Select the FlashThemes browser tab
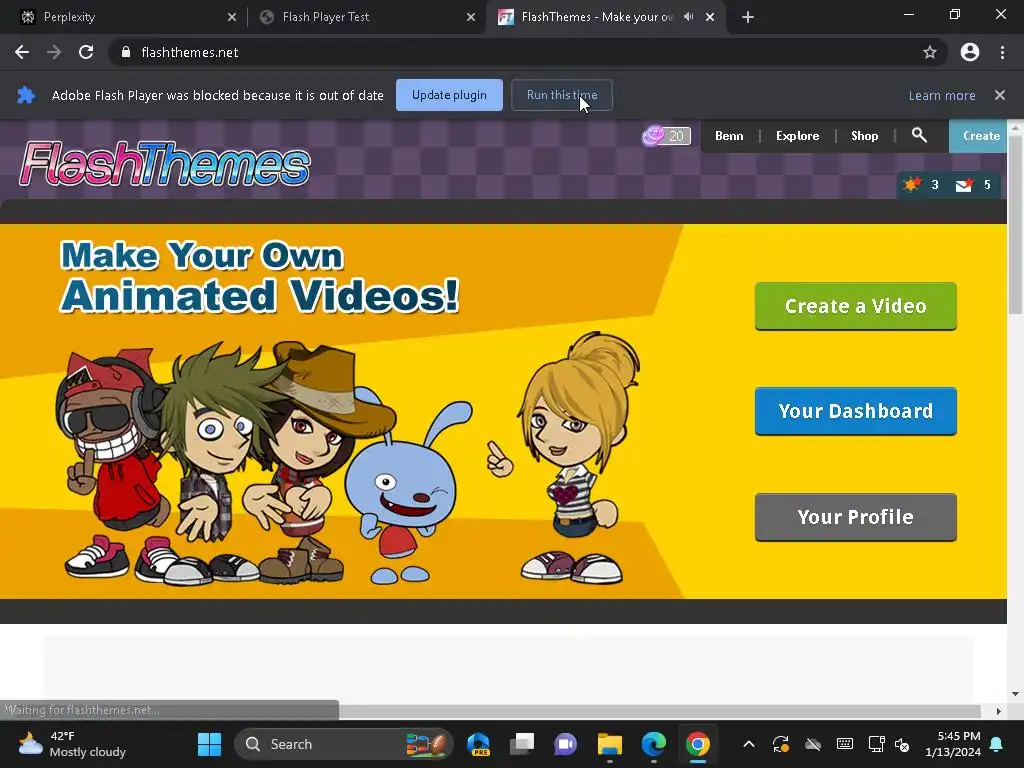 [x=594, y=17]
